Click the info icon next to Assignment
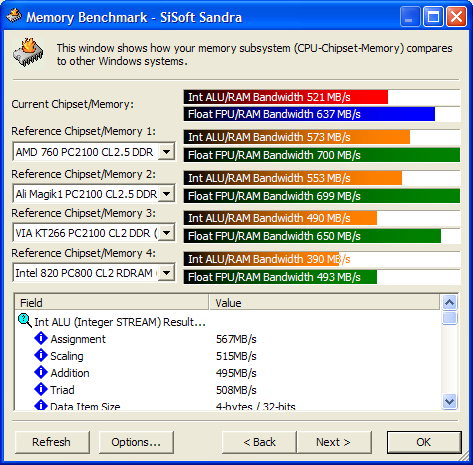 (41, 338)
